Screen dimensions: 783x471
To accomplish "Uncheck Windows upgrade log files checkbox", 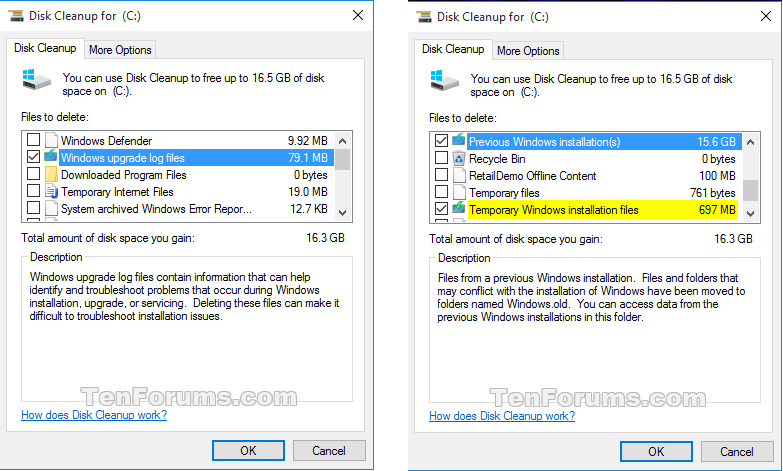I will pos(33,156).
